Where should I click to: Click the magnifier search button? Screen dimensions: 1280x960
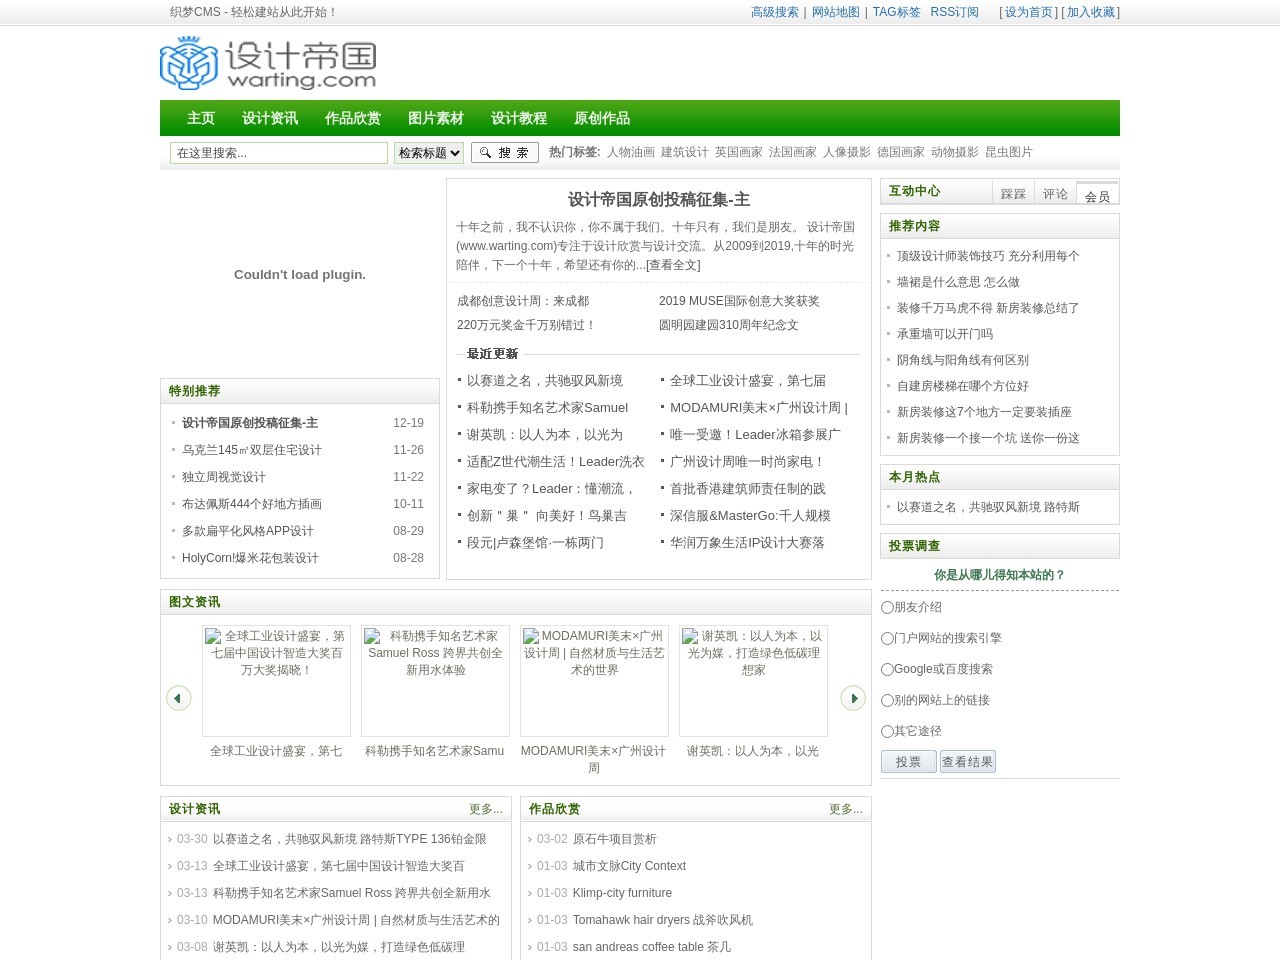(x=504, y=152)
